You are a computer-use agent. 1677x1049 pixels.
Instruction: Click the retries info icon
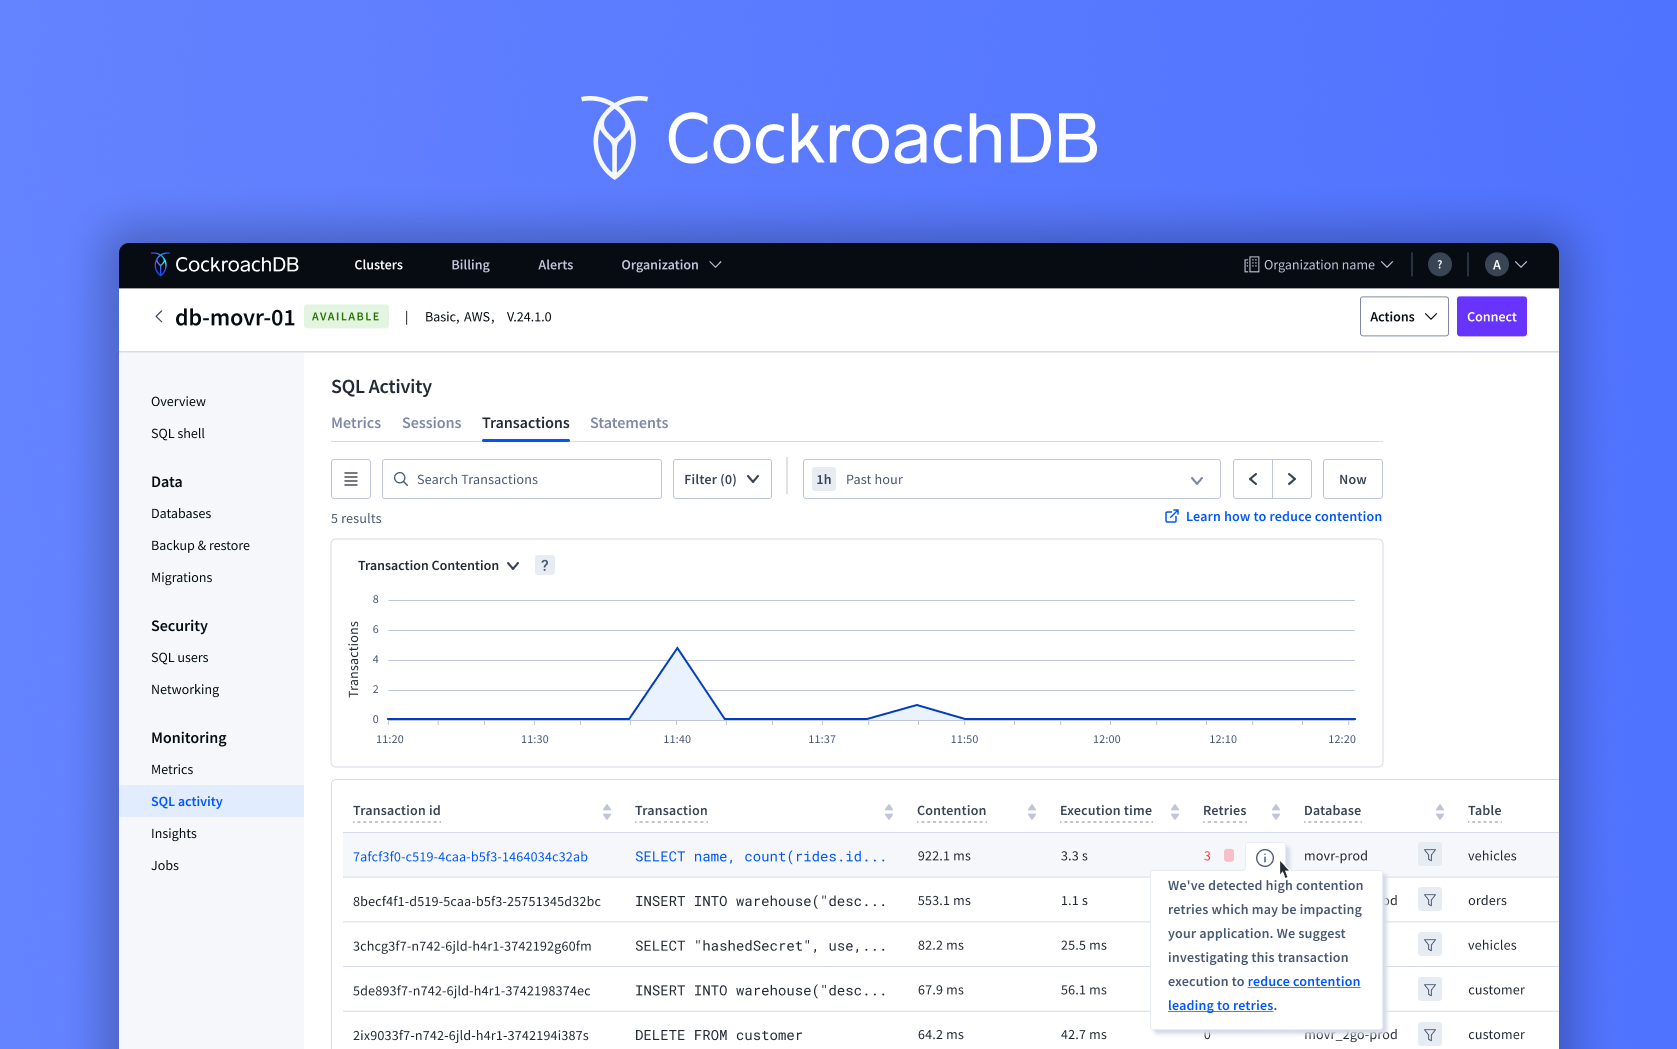[x=1265, y=857]
